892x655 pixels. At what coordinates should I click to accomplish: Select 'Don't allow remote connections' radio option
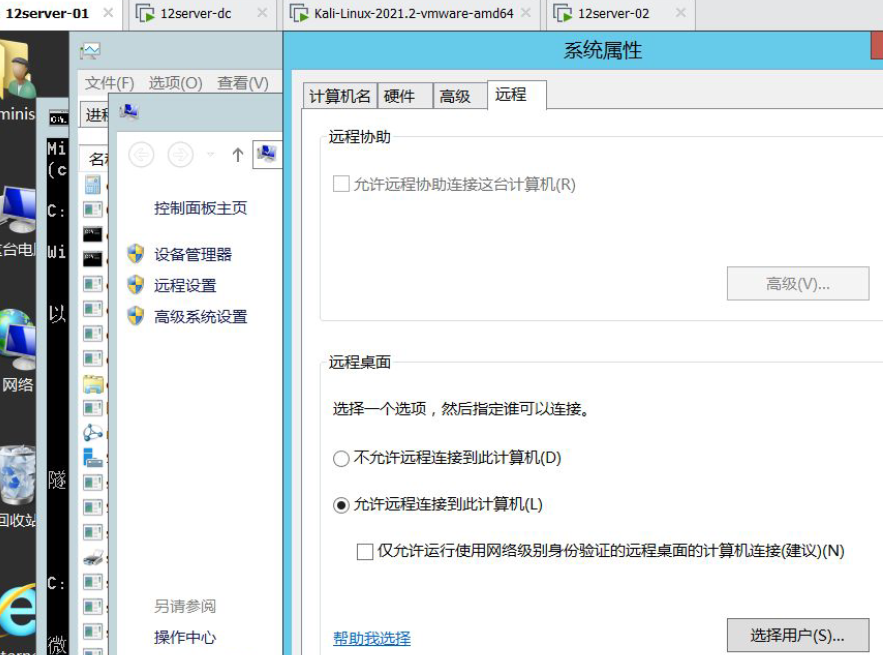click(x=341, y=459)
